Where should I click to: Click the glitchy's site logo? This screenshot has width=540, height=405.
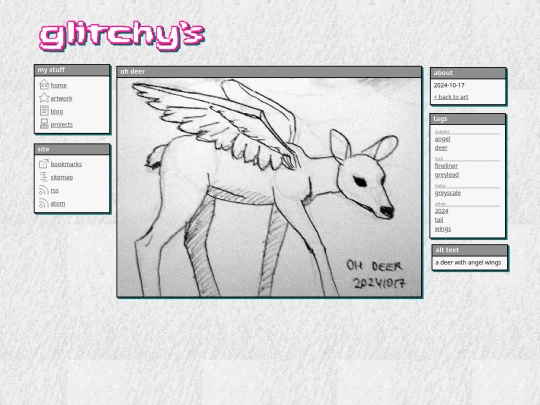pos(122,36)
